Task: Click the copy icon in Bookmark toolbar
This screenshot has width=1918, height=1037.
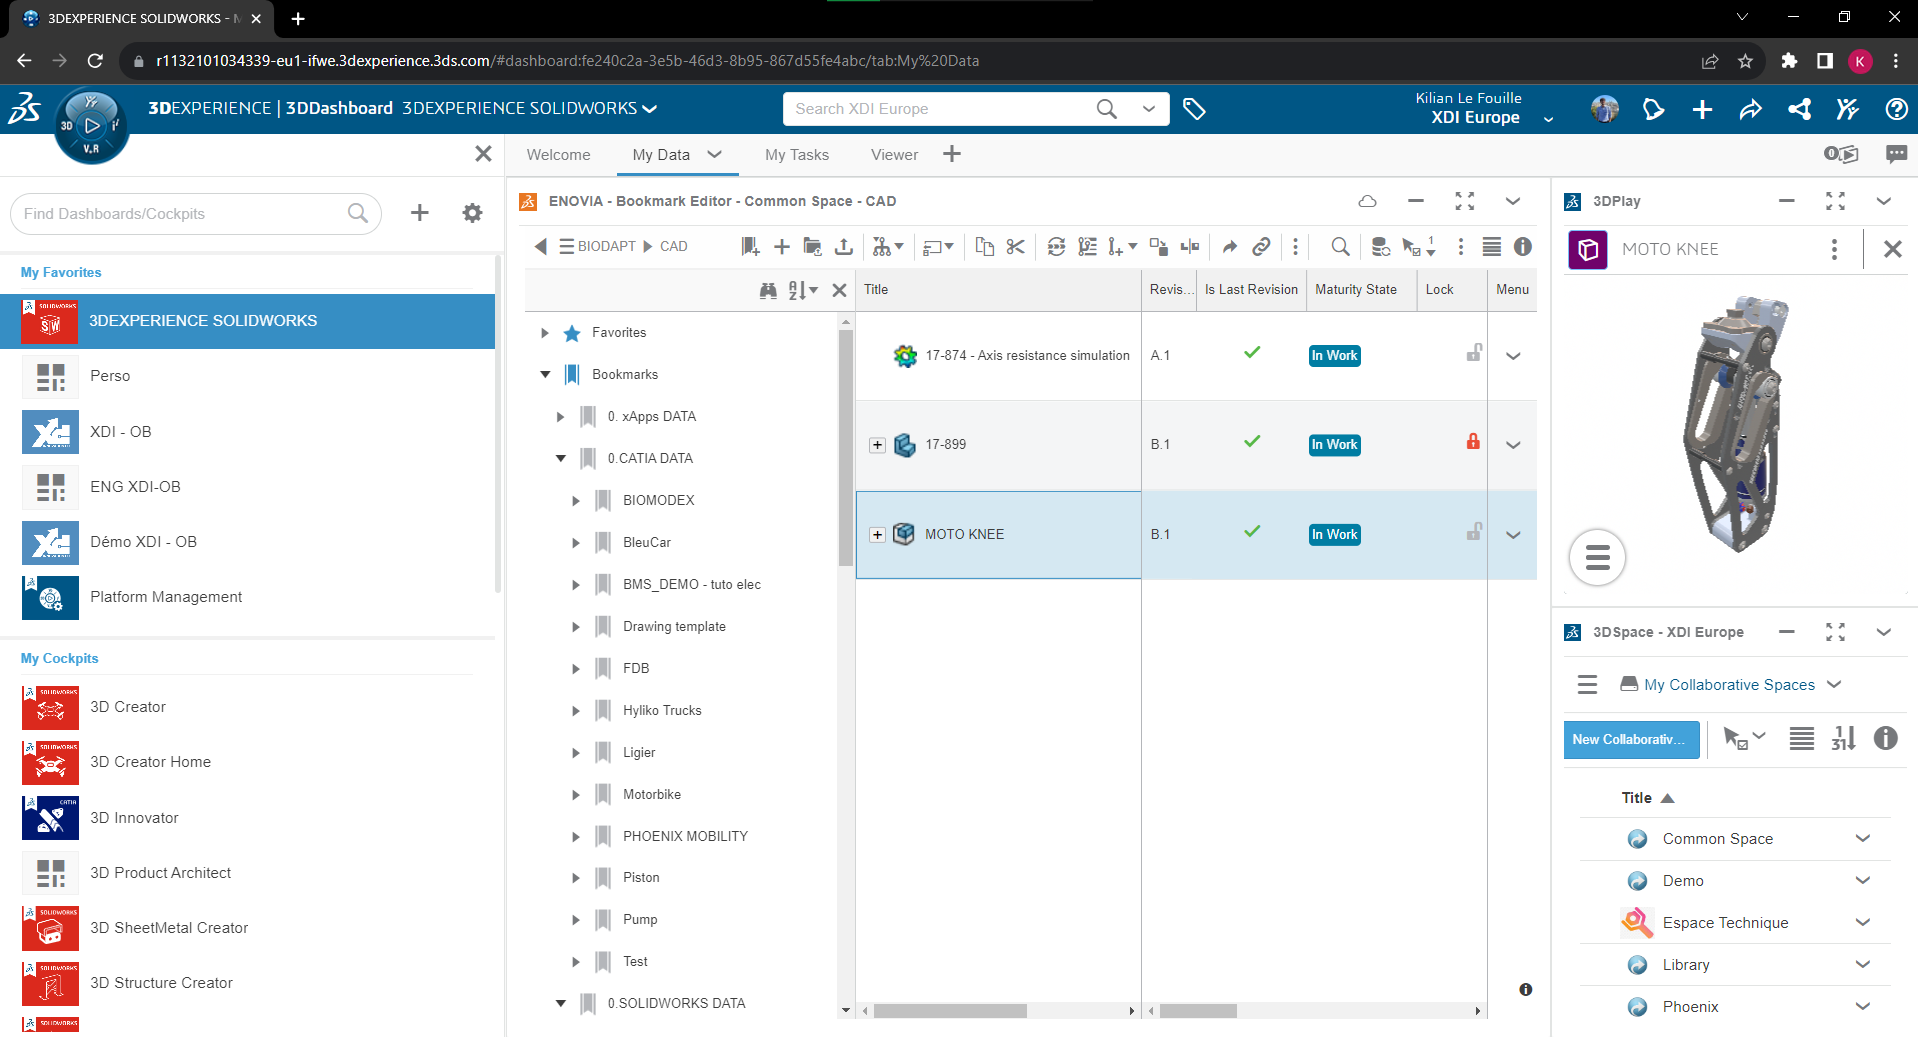Action: pos(985,246)
